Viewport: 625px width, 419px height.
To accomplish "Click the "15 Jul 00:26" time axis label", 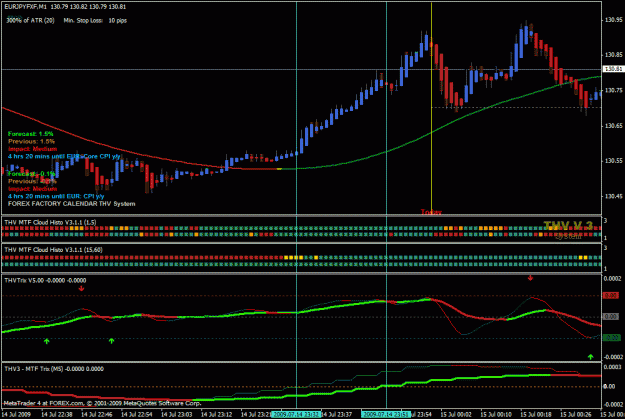I will (x=576, y=415).
